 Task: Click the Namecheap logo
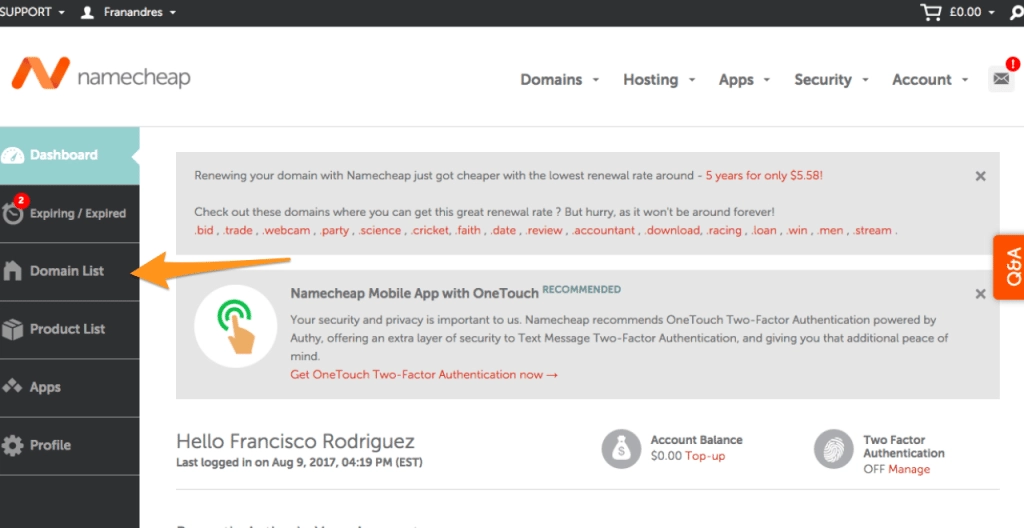pyautogui.click(x=101, y=73)
